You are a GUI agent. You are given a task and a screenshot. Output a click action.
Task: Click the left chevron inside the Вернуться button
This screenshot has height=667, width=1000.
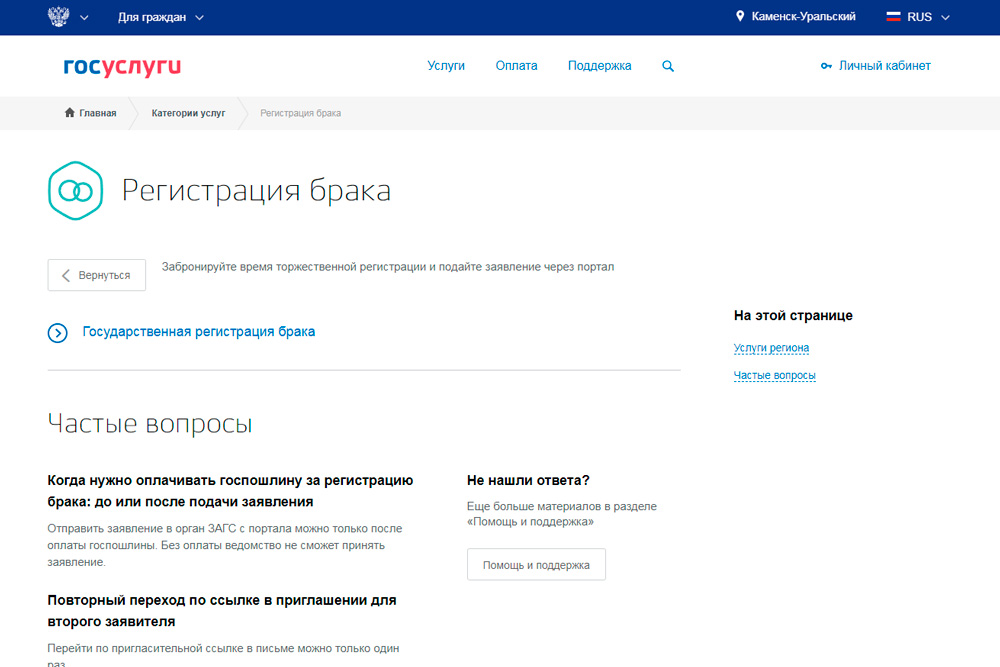[65, 274]
